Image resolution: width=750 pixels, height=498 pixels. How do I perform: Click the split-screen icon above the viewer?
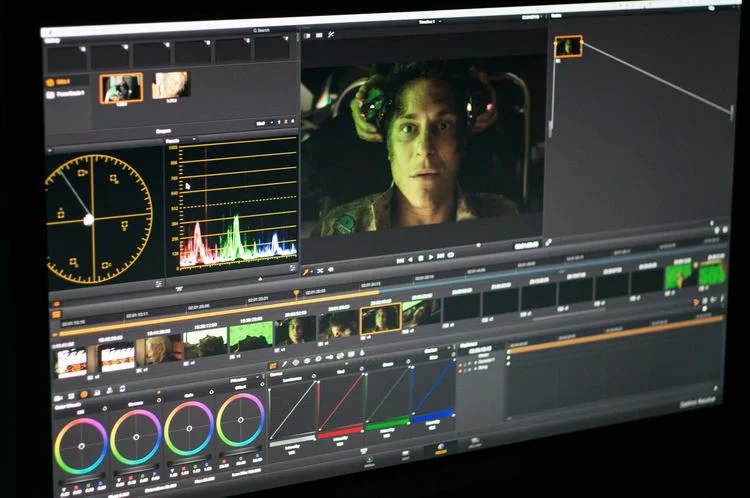307,35
